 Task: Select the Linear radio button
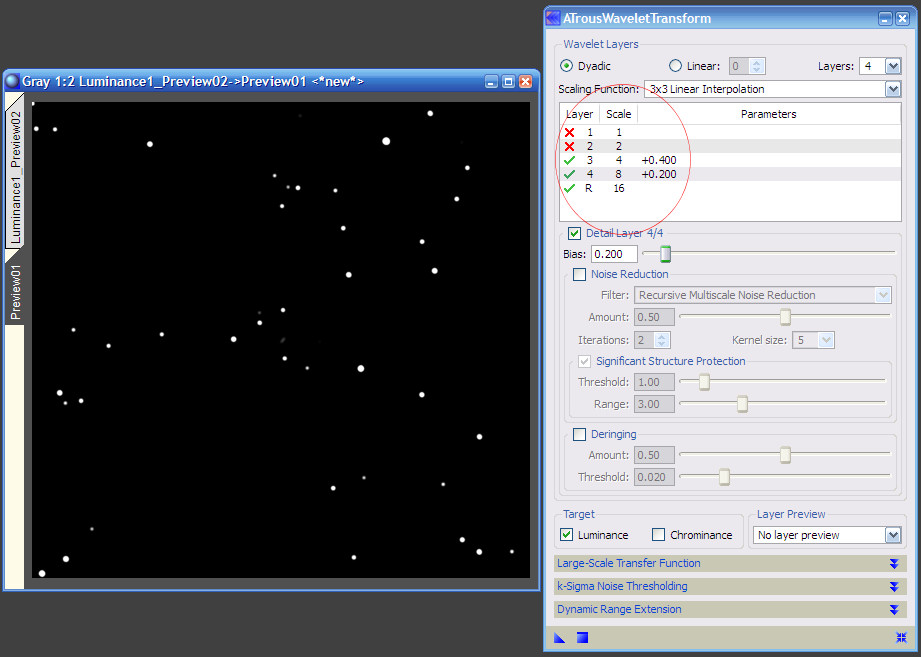(x=676, y=65)
